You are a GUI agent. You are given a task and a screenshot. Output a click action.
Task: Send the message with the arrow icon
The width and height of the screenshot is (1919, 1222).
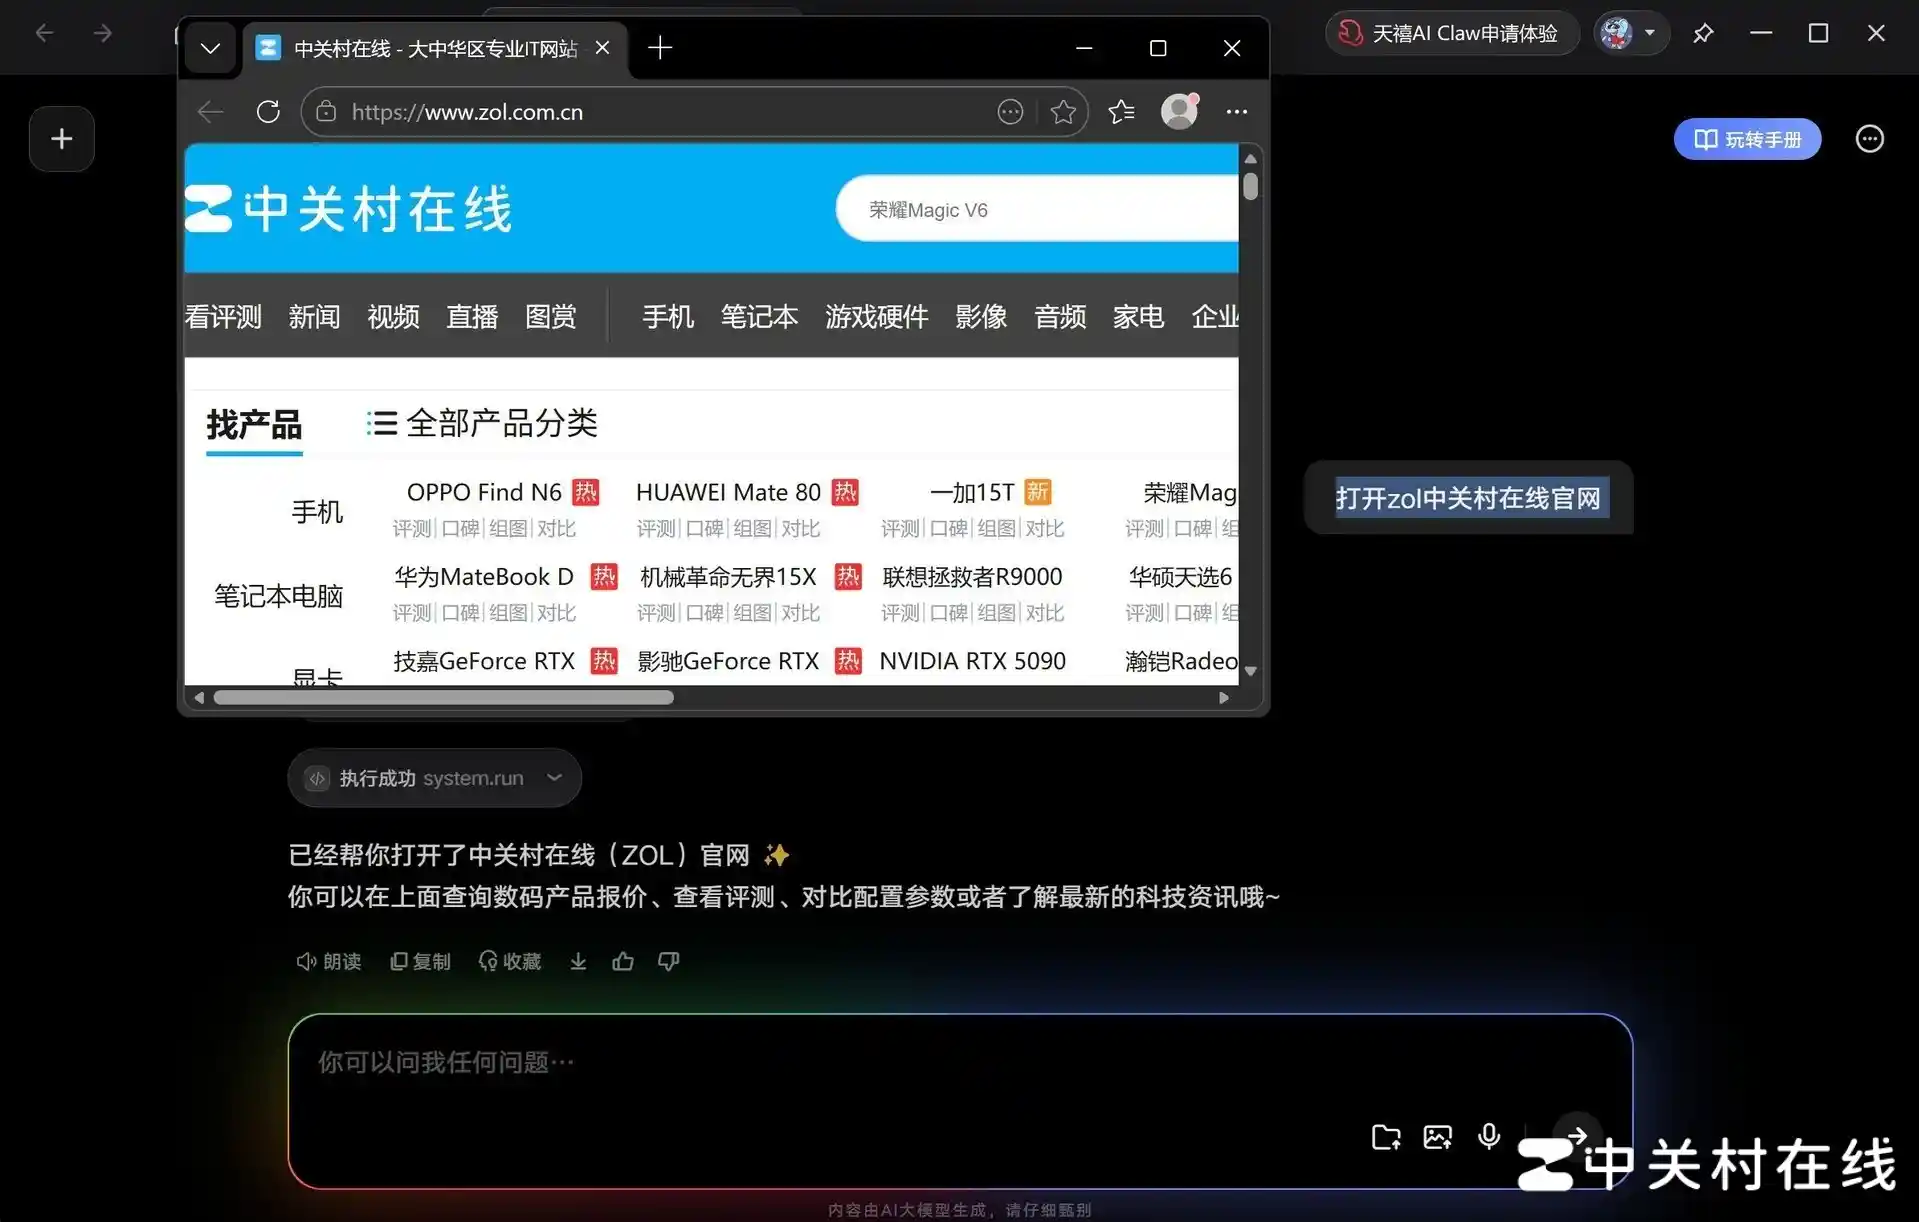pos(1577,1136)
